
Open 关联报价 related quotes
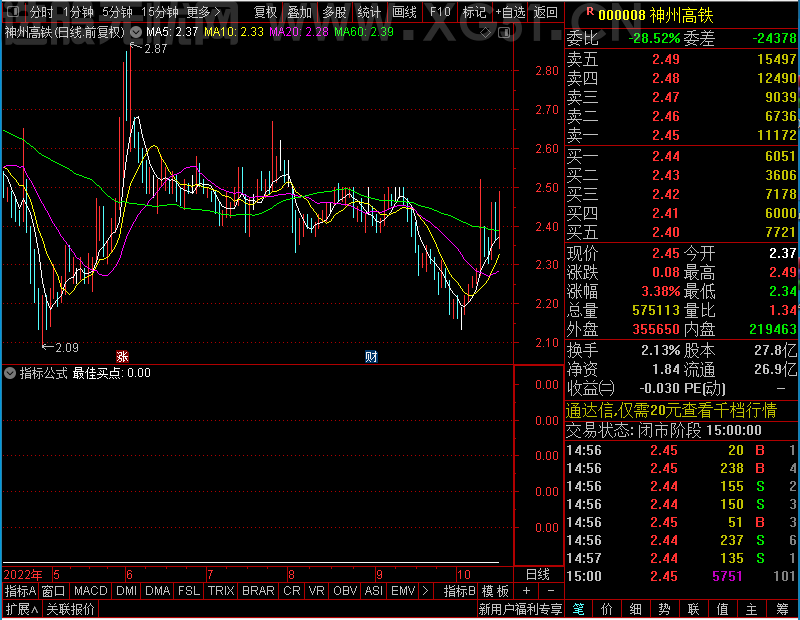point(70,609)
